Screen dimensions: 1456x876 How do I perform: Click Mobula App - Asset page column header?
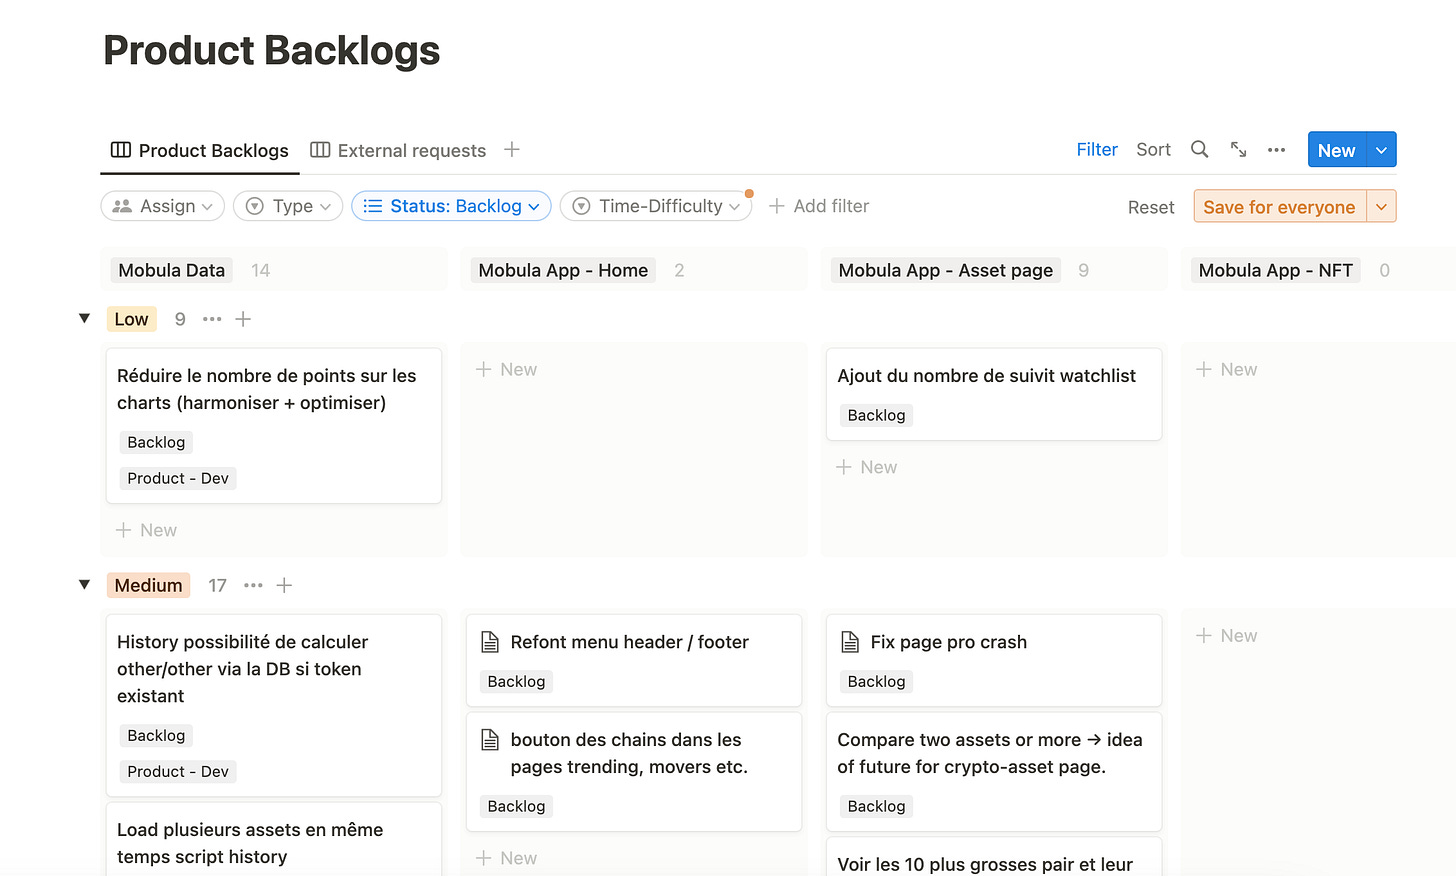[946, 270]
